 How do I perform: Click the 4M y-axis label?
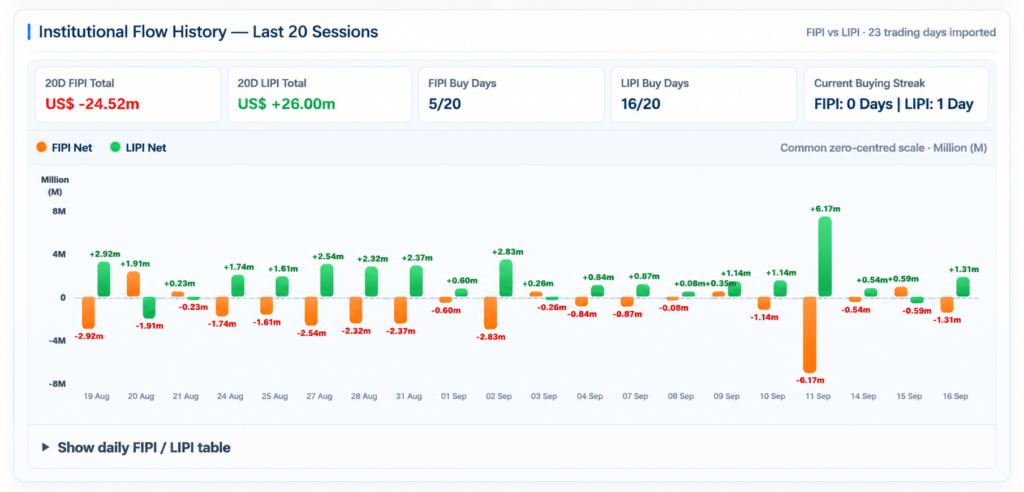(59, 254)
